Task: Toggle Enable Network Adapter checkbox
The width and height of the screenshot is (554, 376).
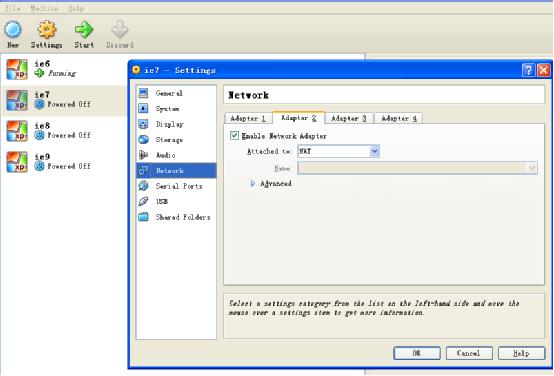Action: click(234, 136)
